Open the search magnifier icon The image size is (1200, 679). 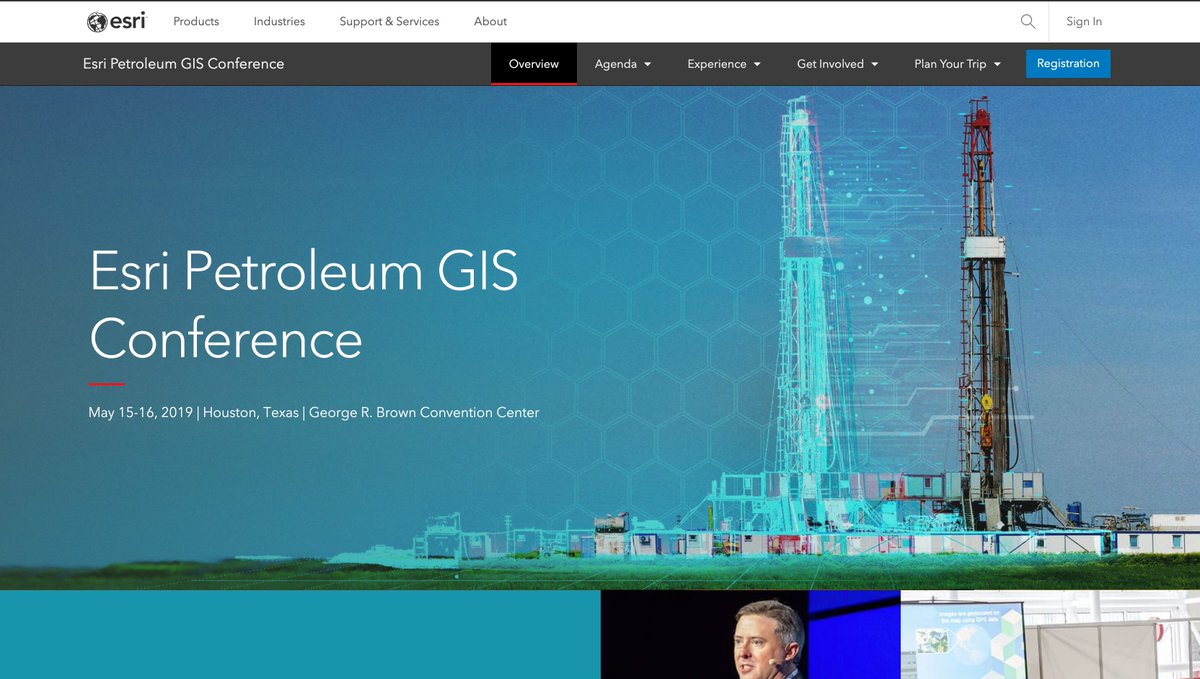[x=1028, y=21]
